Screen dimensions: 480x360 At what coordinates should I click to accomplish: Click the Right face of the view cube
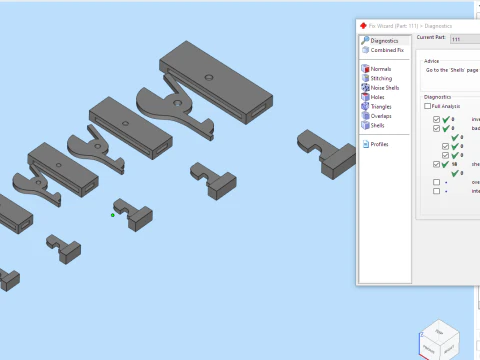pyautogui.click(x=450, y=349)
